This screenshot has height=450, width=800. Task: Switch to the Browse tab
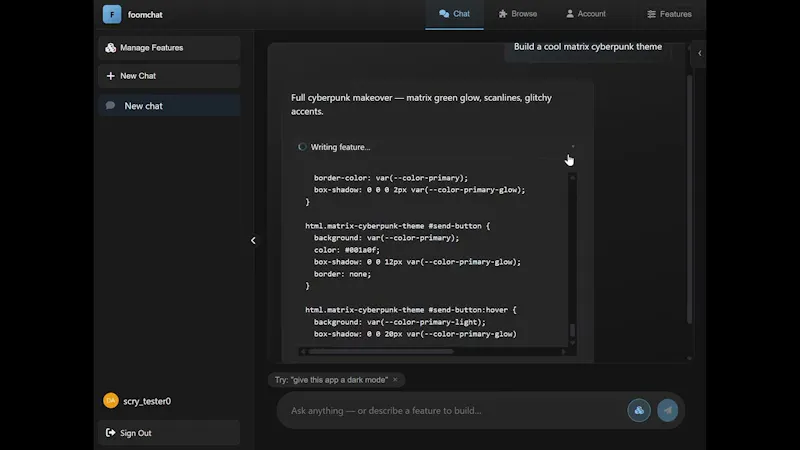click(517, 14)
